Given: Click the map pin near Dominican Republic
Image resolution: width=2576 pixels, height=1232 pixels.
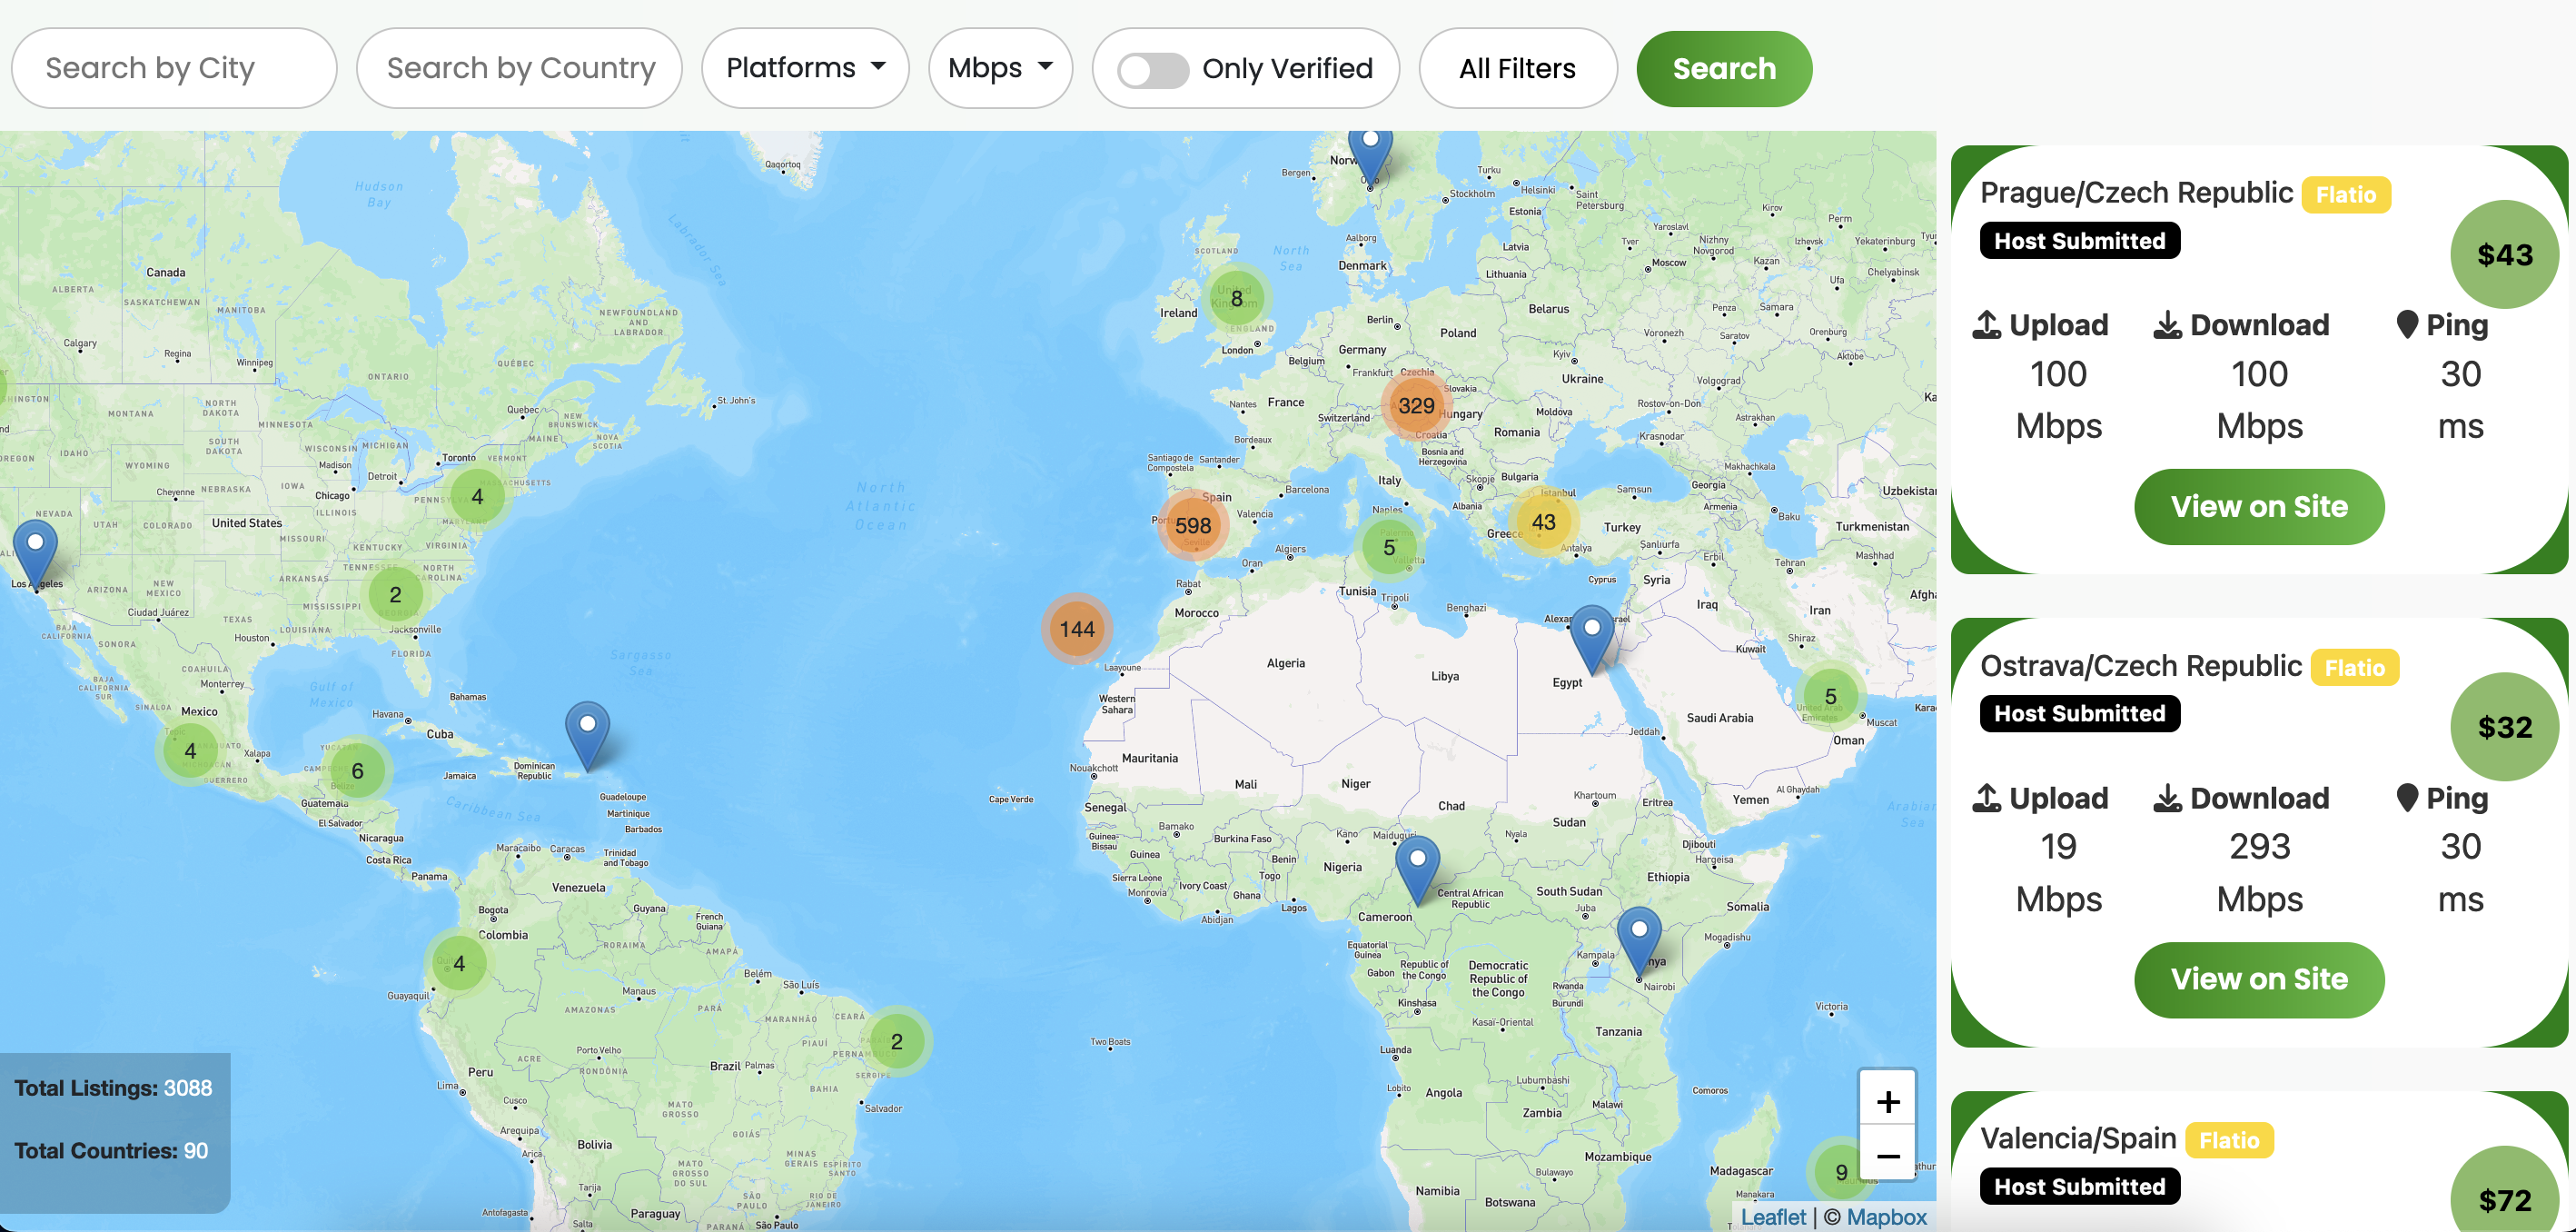Looking at the screenshot, I should [588, 736].
